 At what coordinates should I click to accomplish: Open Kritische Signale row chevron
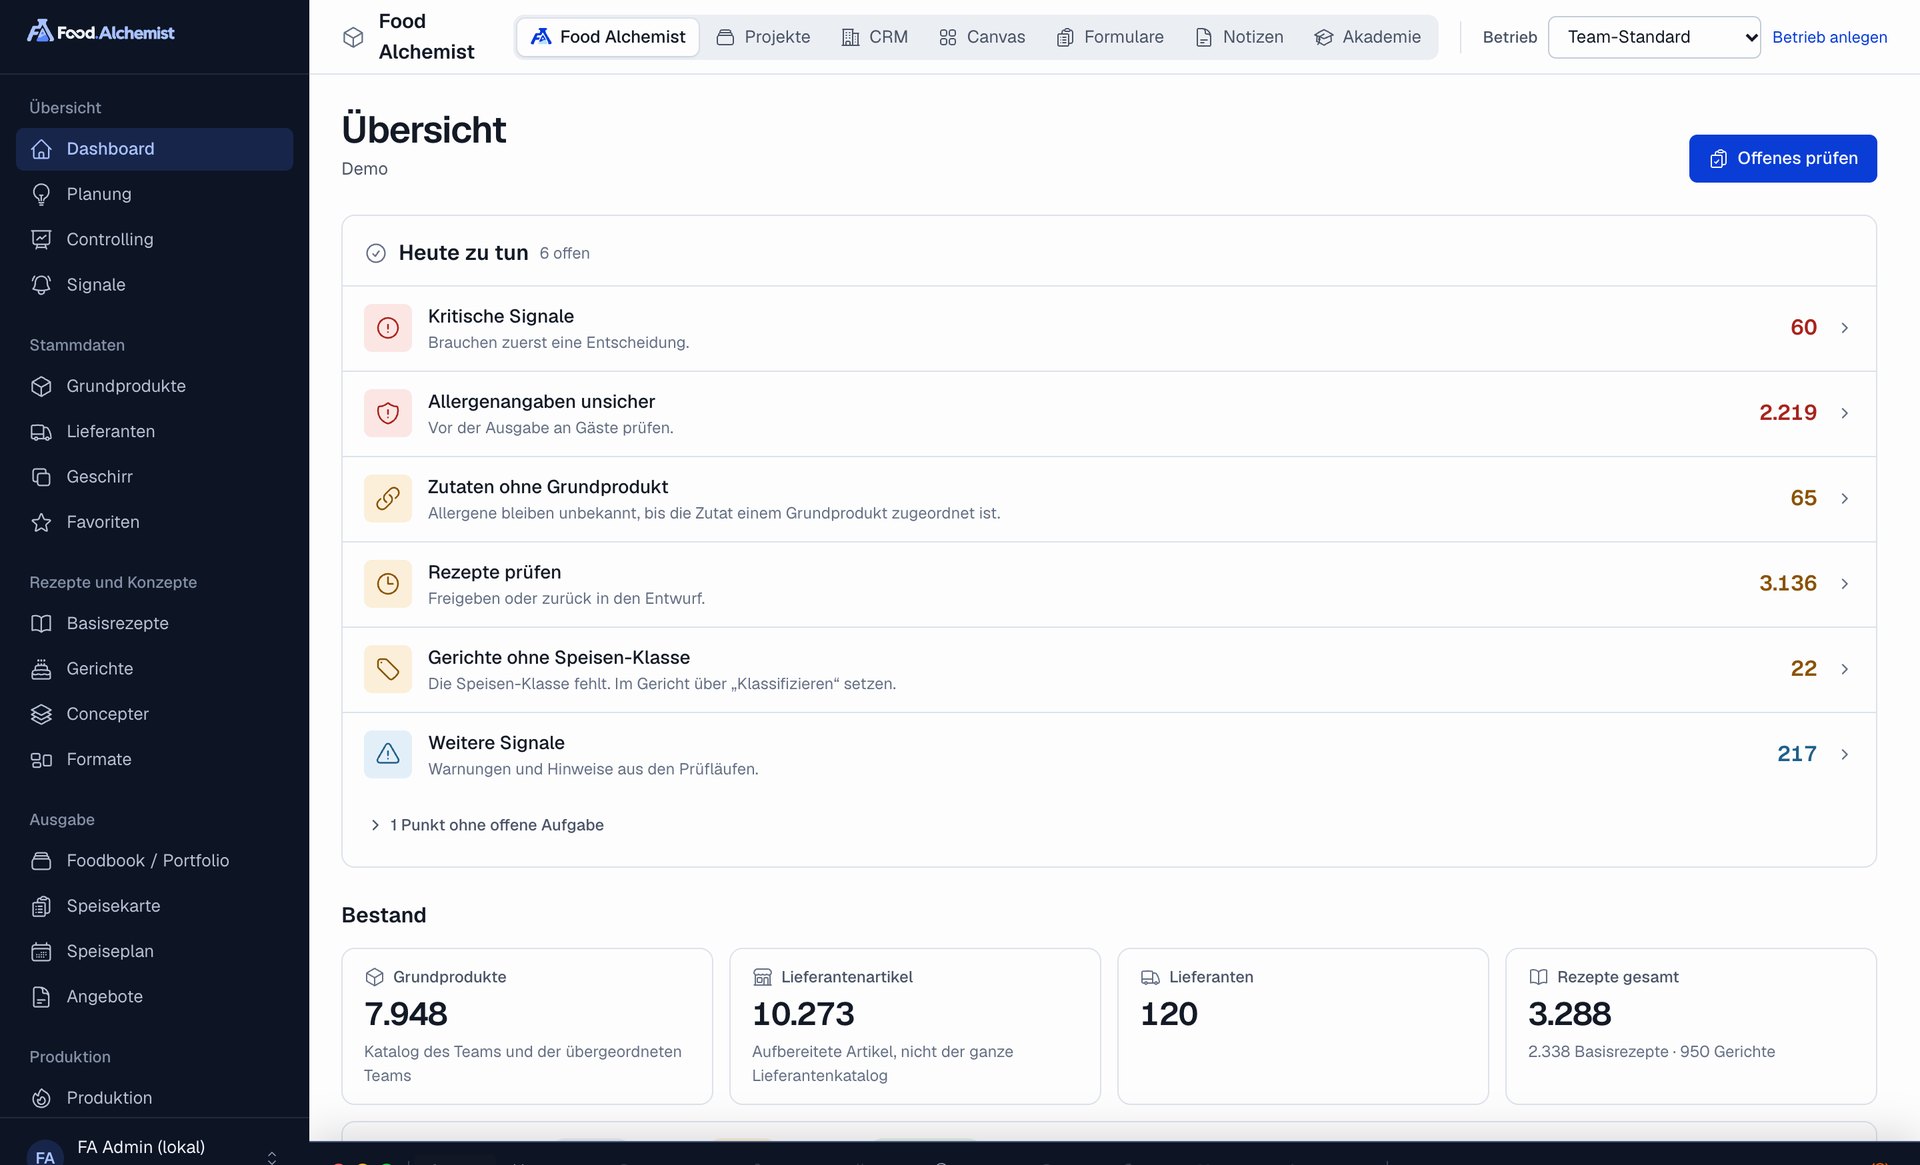[1844, 328]
